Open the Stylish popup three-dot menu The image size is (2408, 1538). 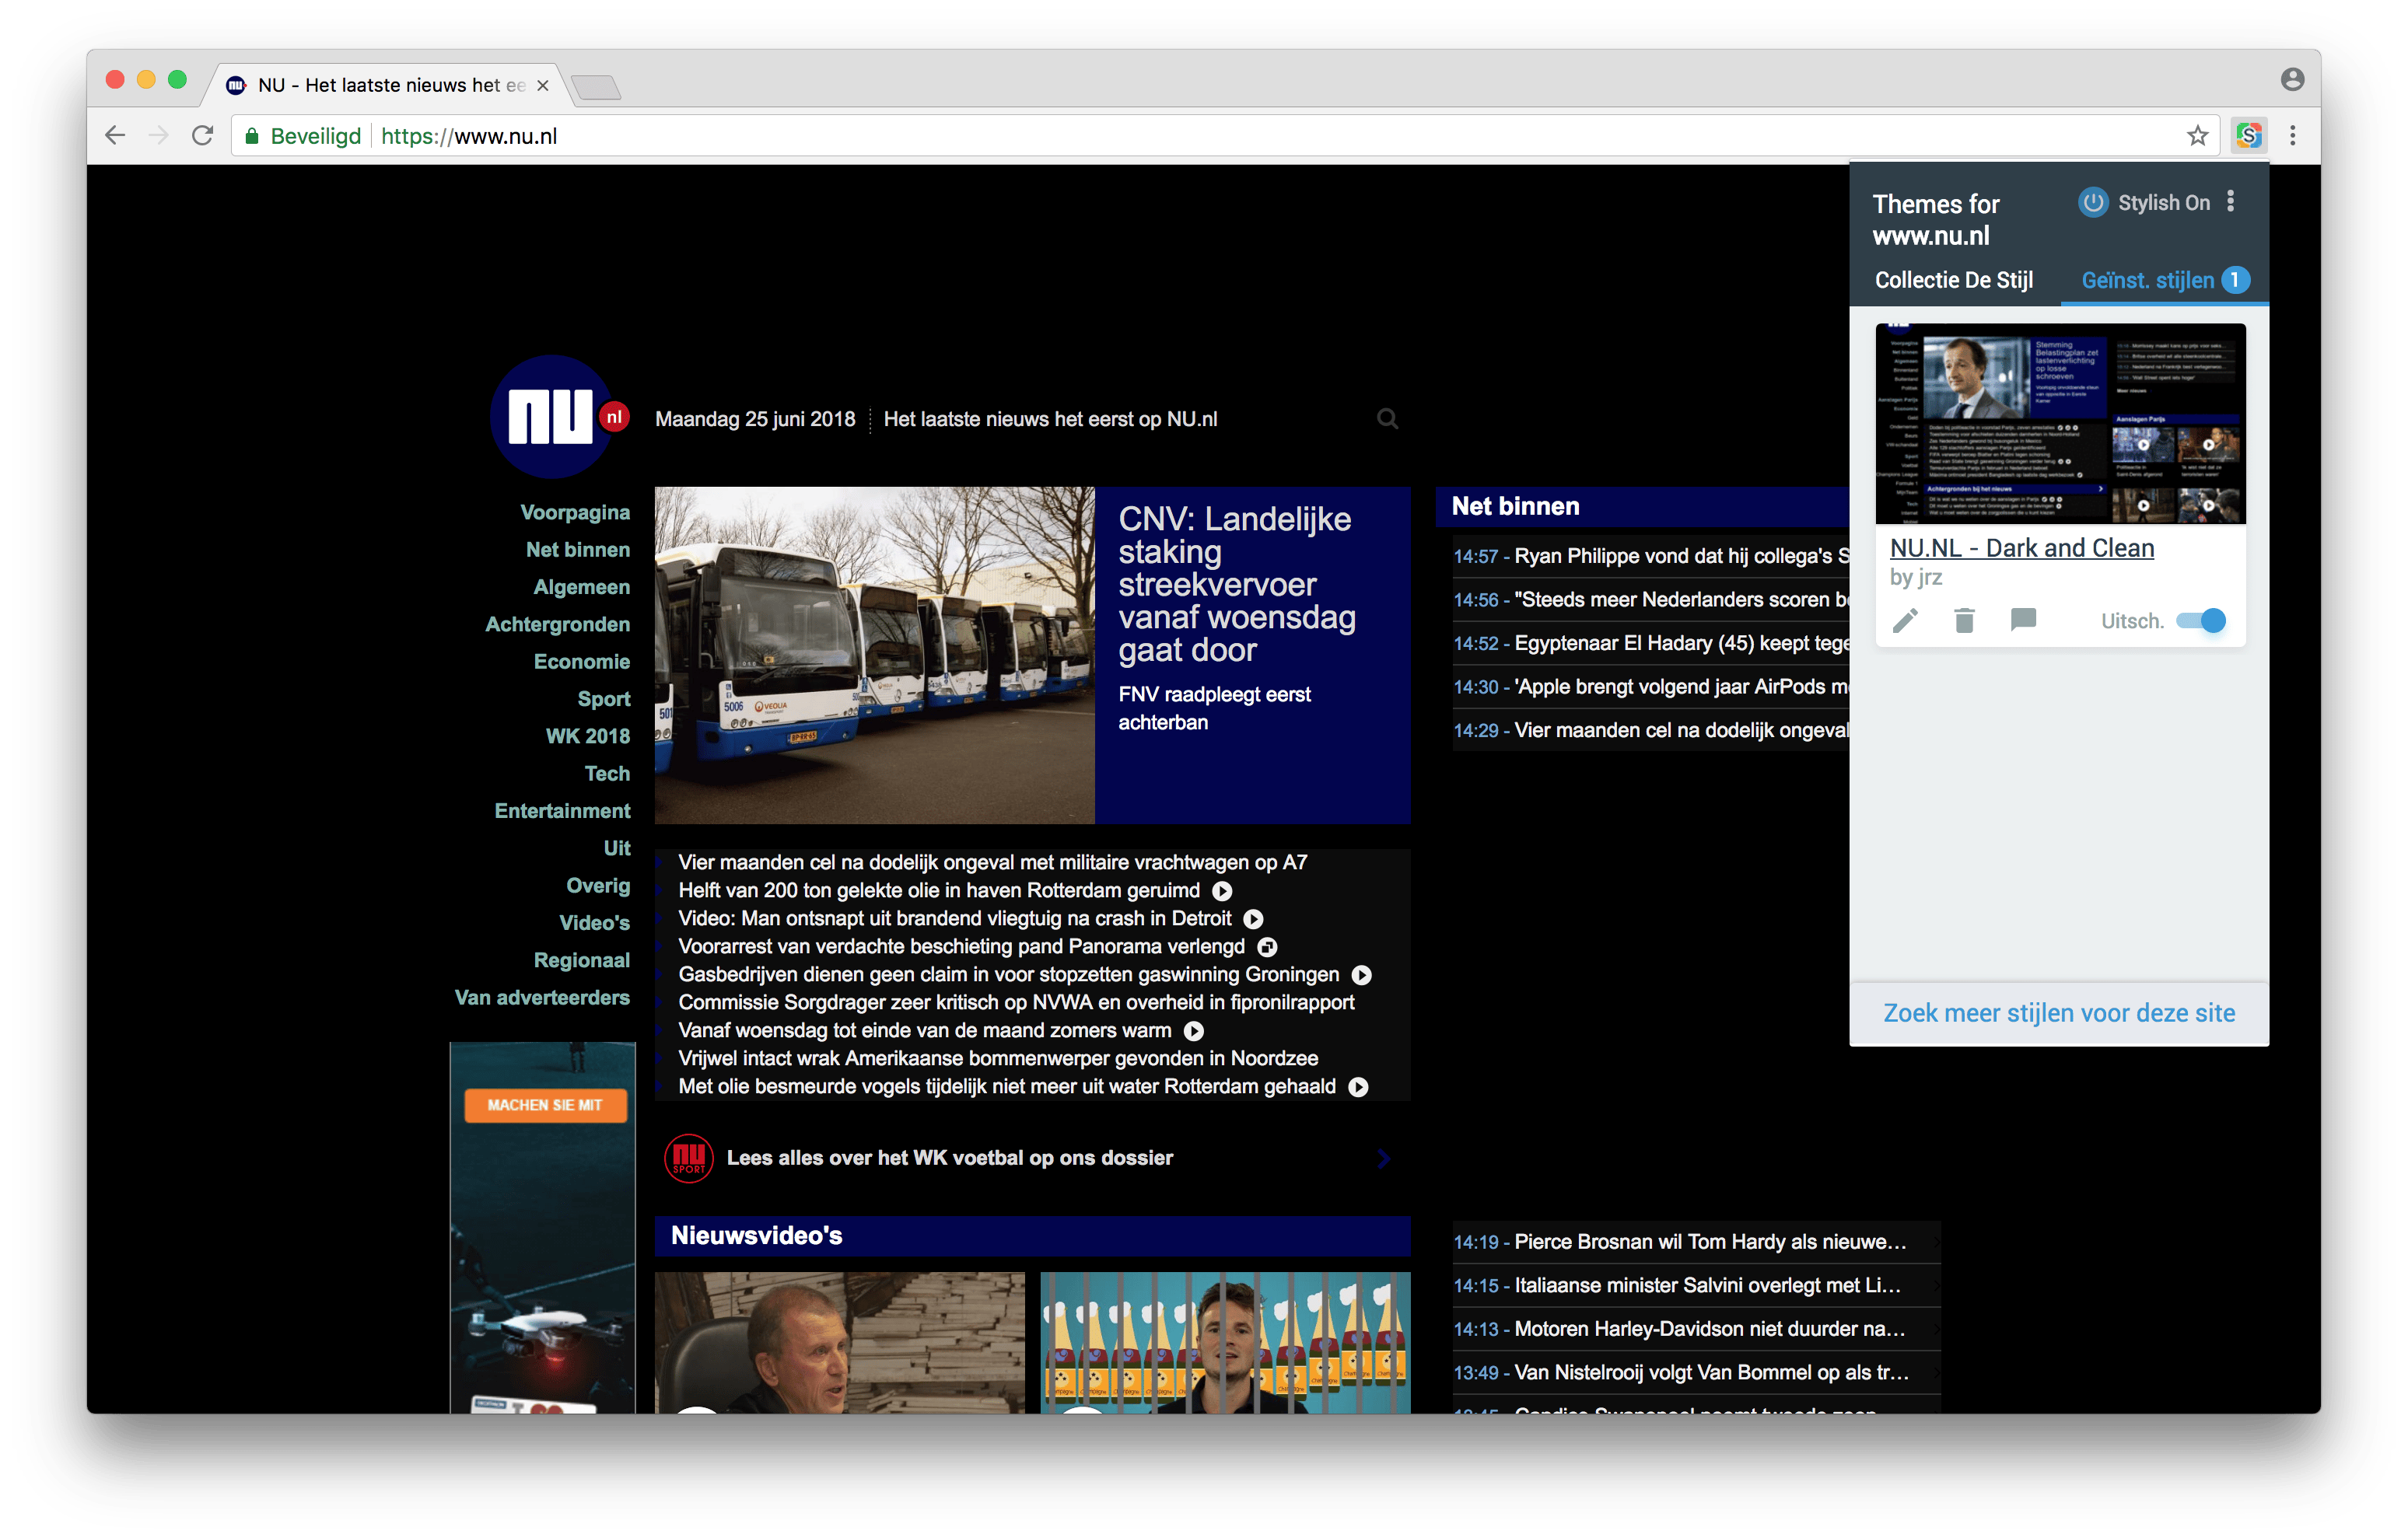(2230, 202)
